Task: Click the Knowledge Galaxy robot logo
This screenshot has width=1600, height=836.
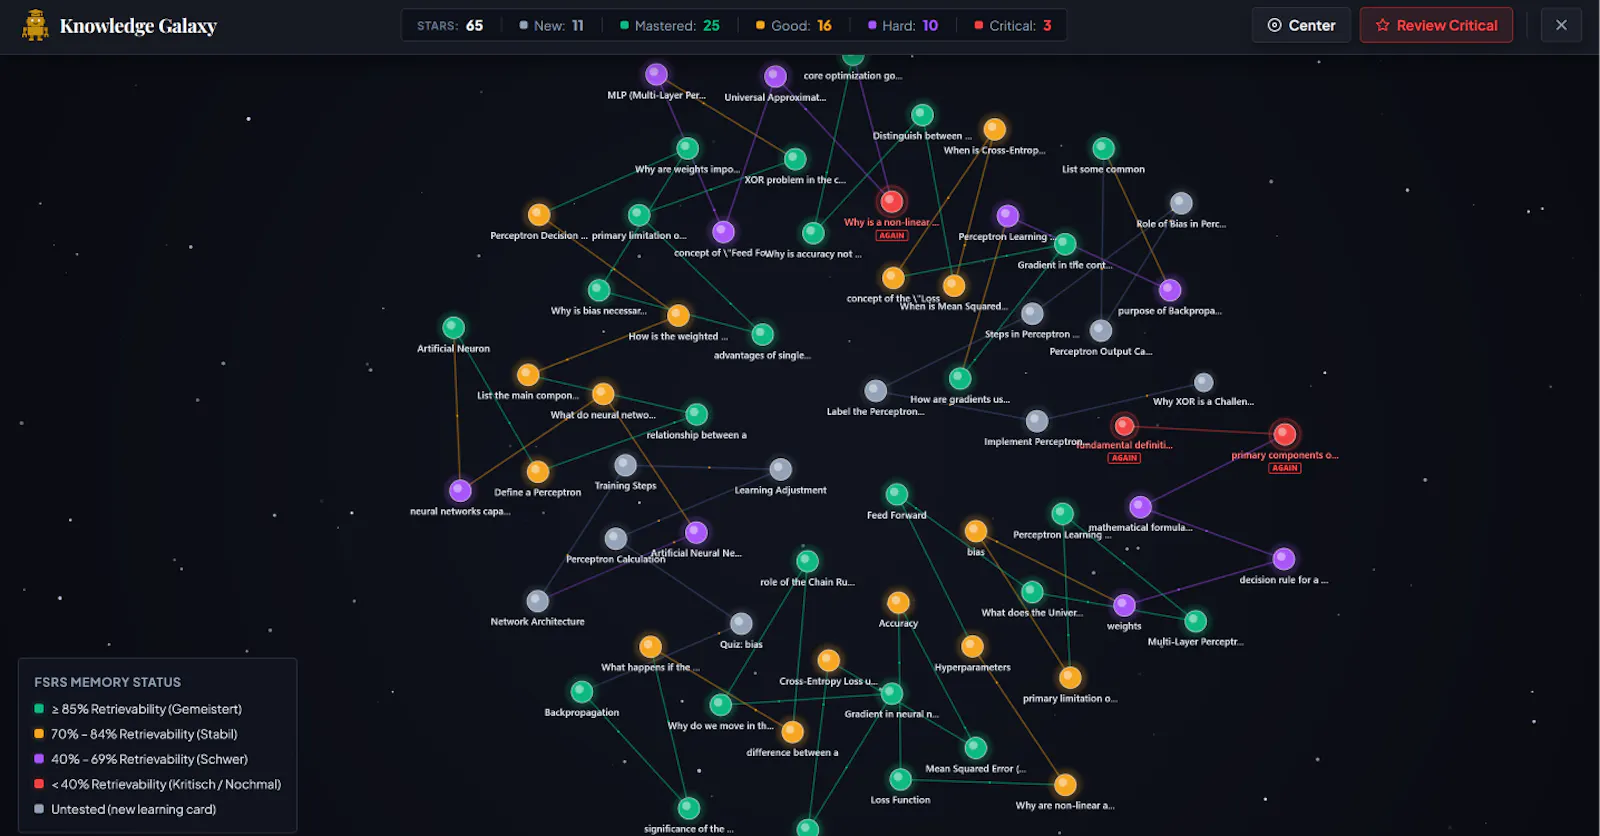Action: pos(35,25)
